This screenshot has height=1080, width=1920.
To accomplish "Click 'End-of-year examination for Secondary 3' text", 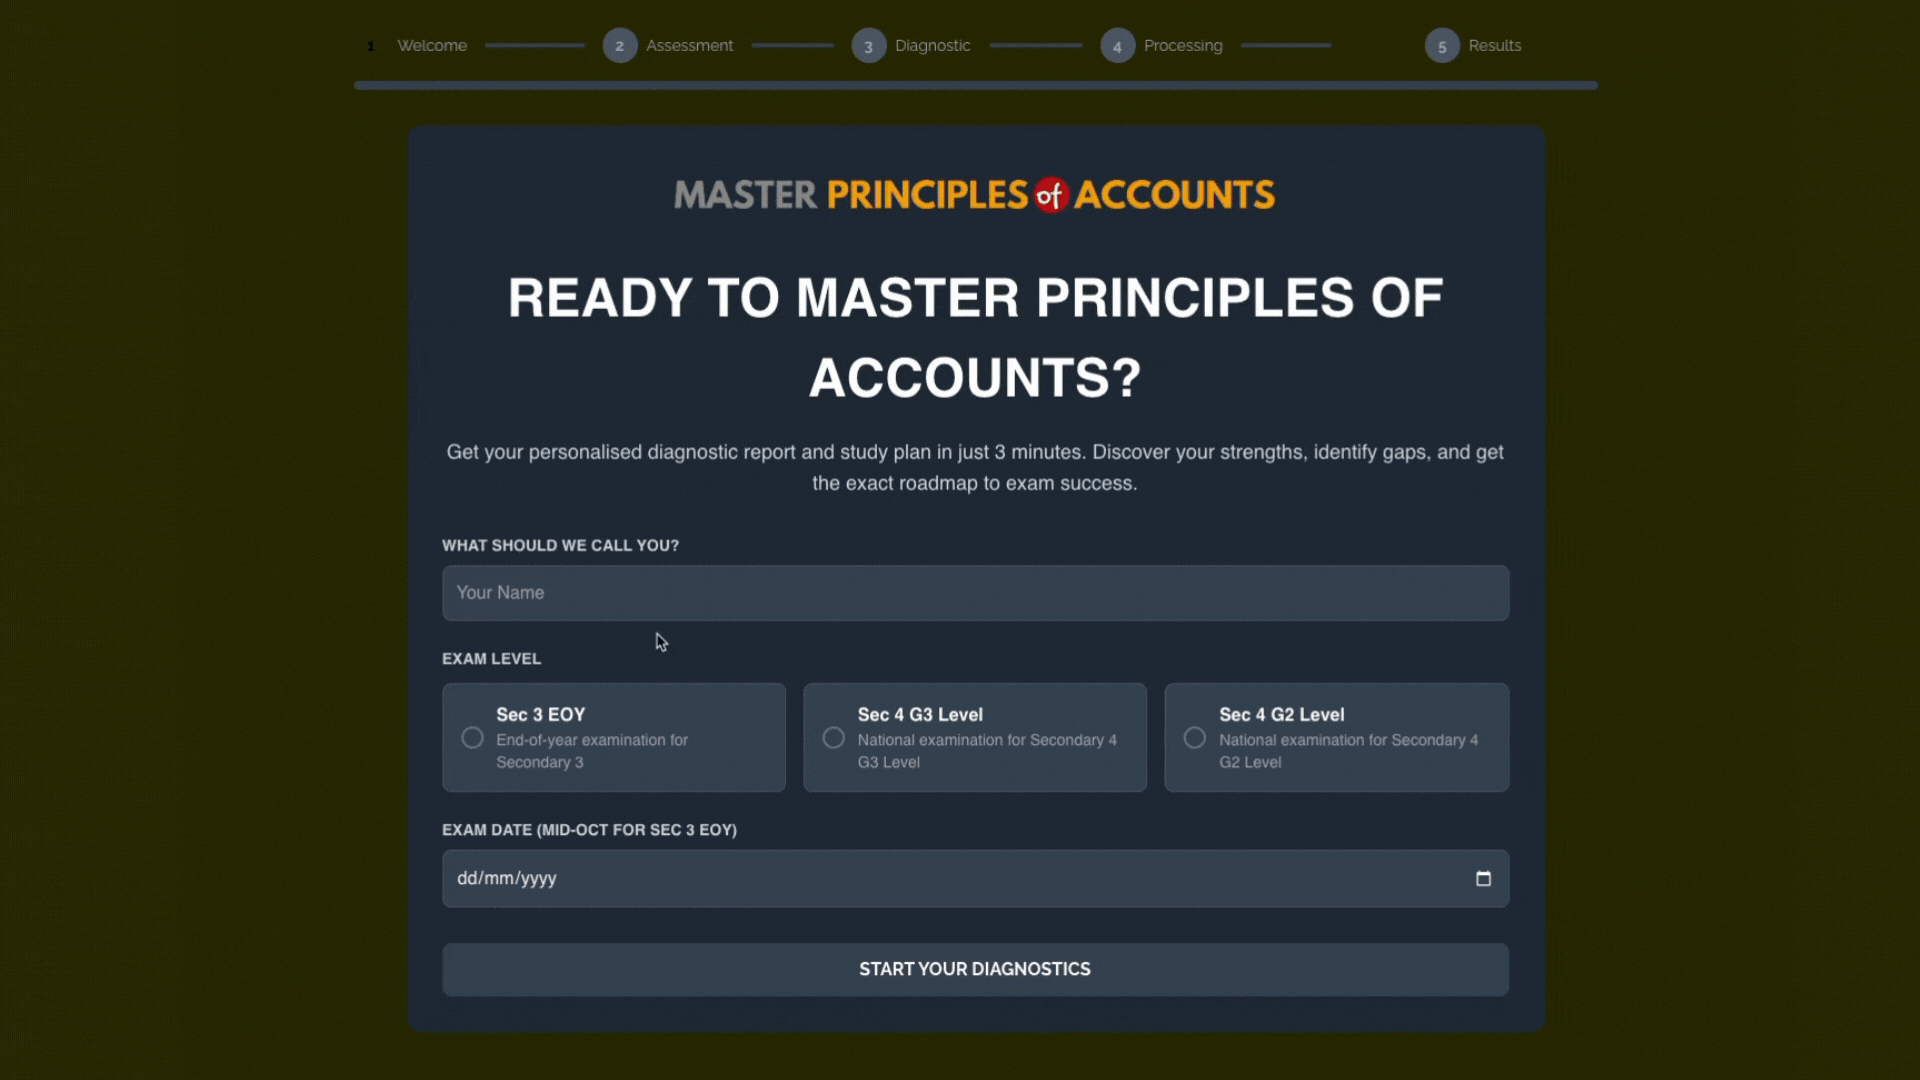I will coord(592,751).
